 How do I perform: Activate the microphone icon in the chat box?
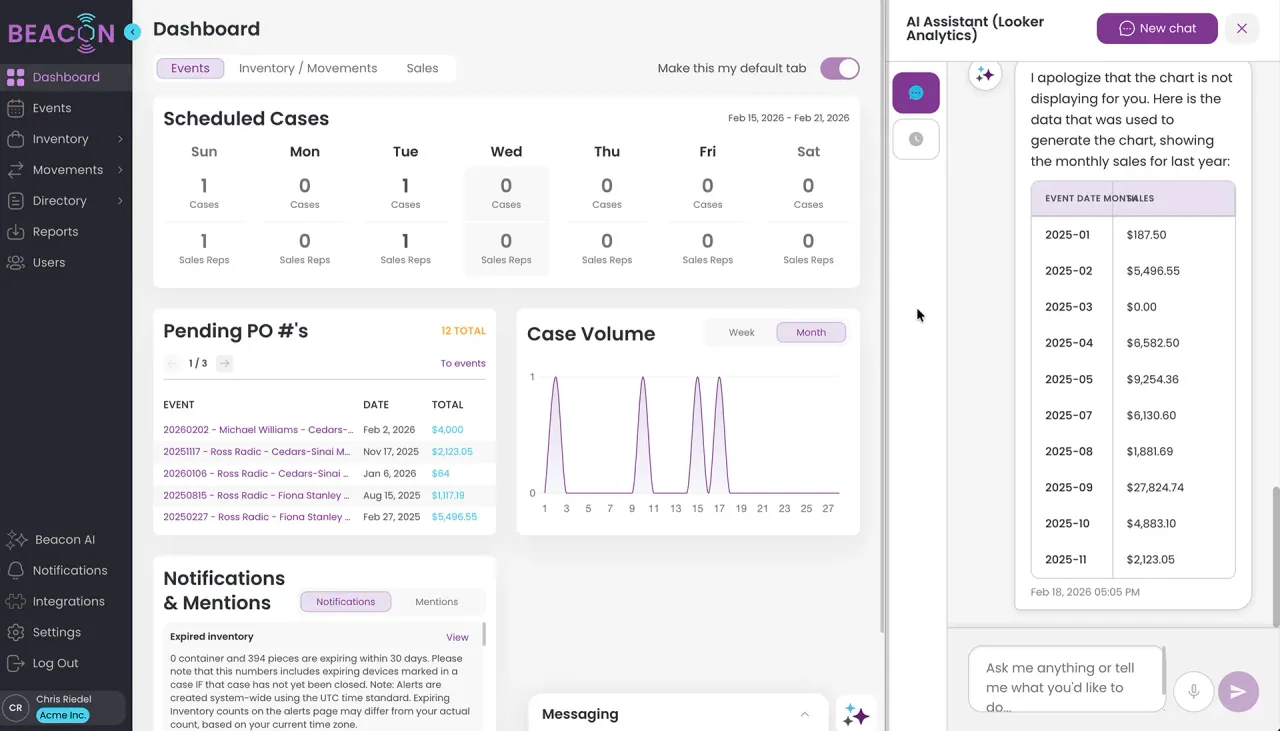click(x=1193, y=691)
